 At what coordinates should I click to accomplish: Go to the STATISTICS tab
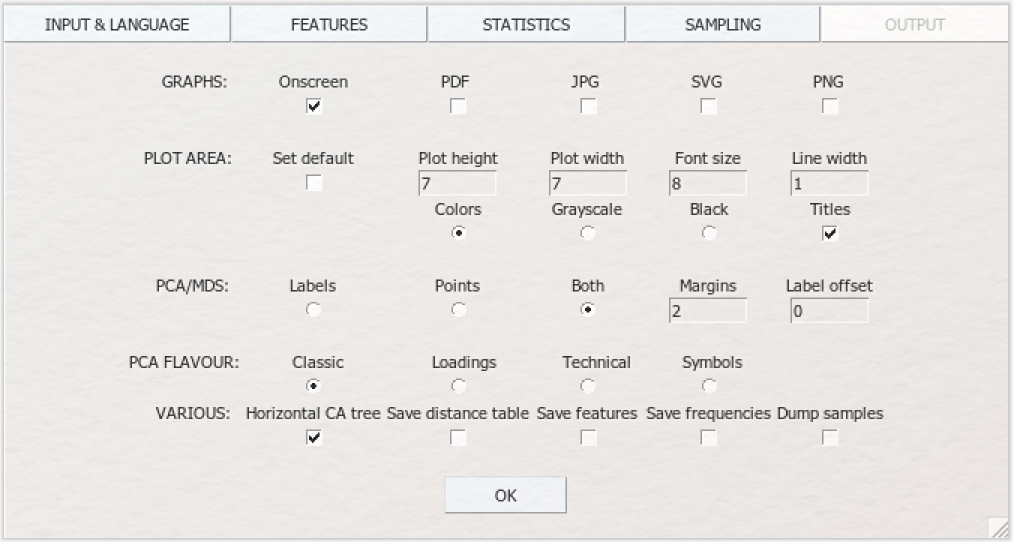526,25
